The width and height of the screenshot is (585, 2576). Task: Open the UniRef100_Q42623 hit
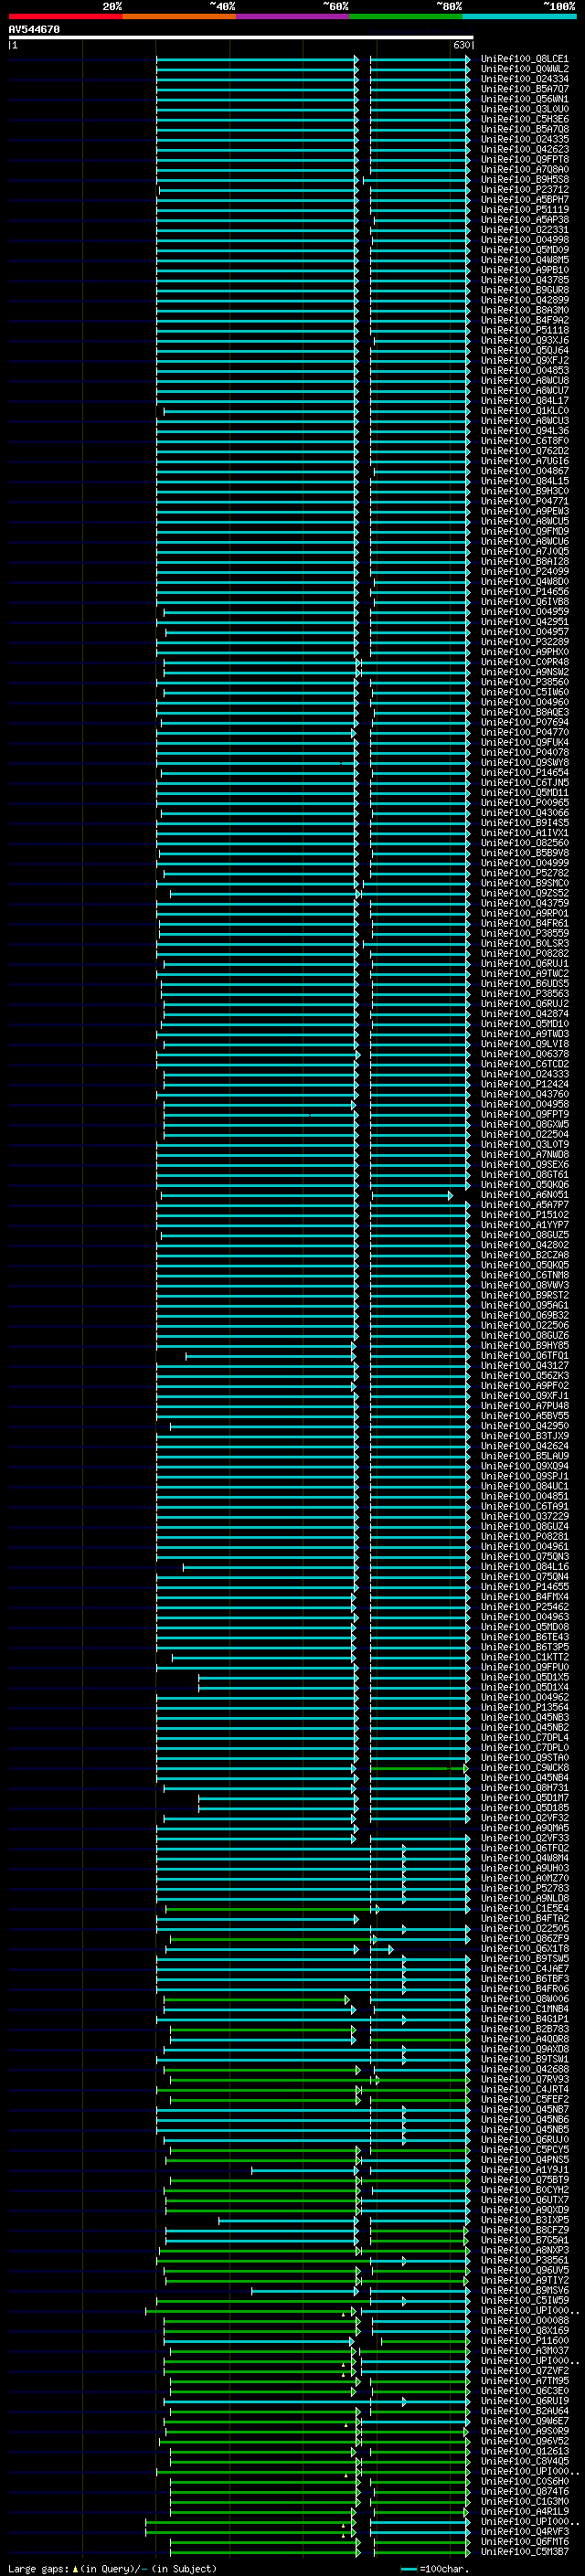pyautogui.click(x=525, y=149)
